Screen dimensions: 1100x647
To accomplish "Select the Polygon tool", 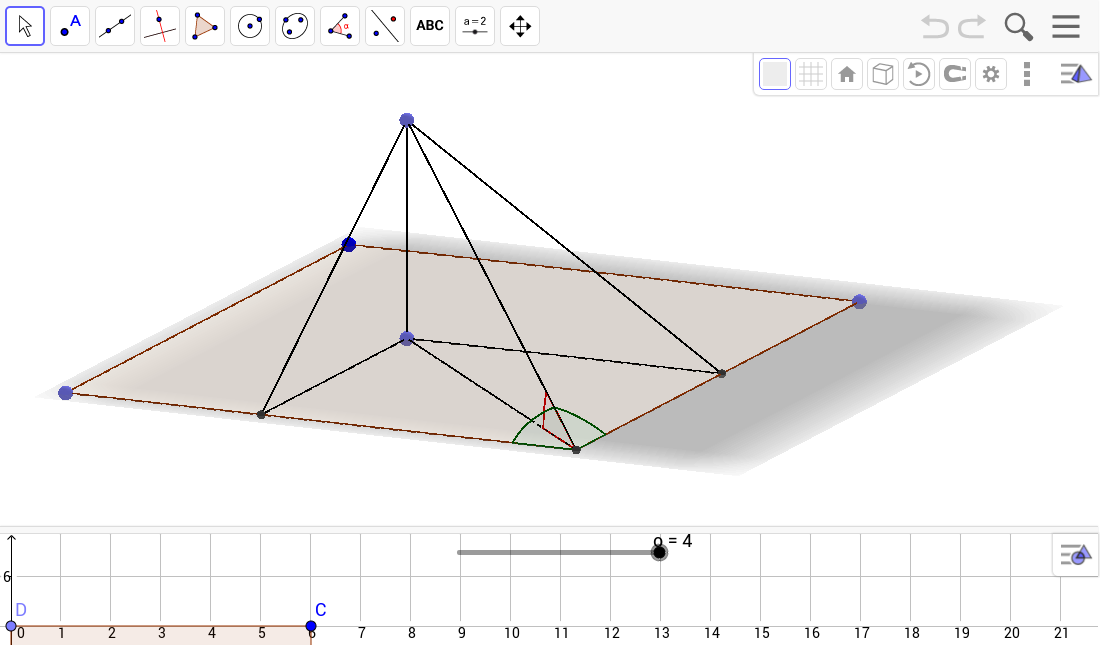I will (x=205, y=26).
